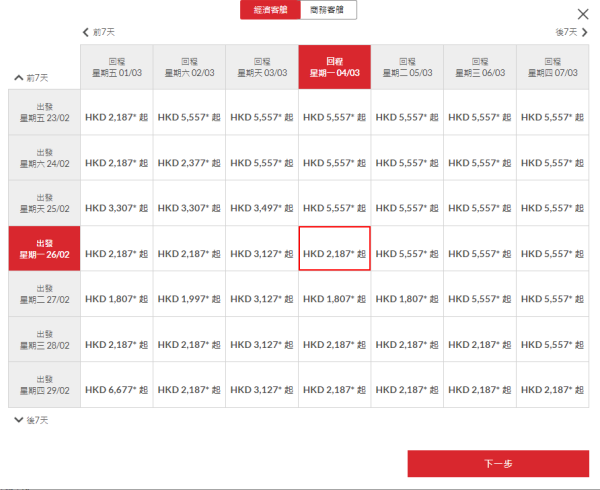Choose the highlighted HKD 2,187 fare for 26/02–04/03

tap(334, 249)
